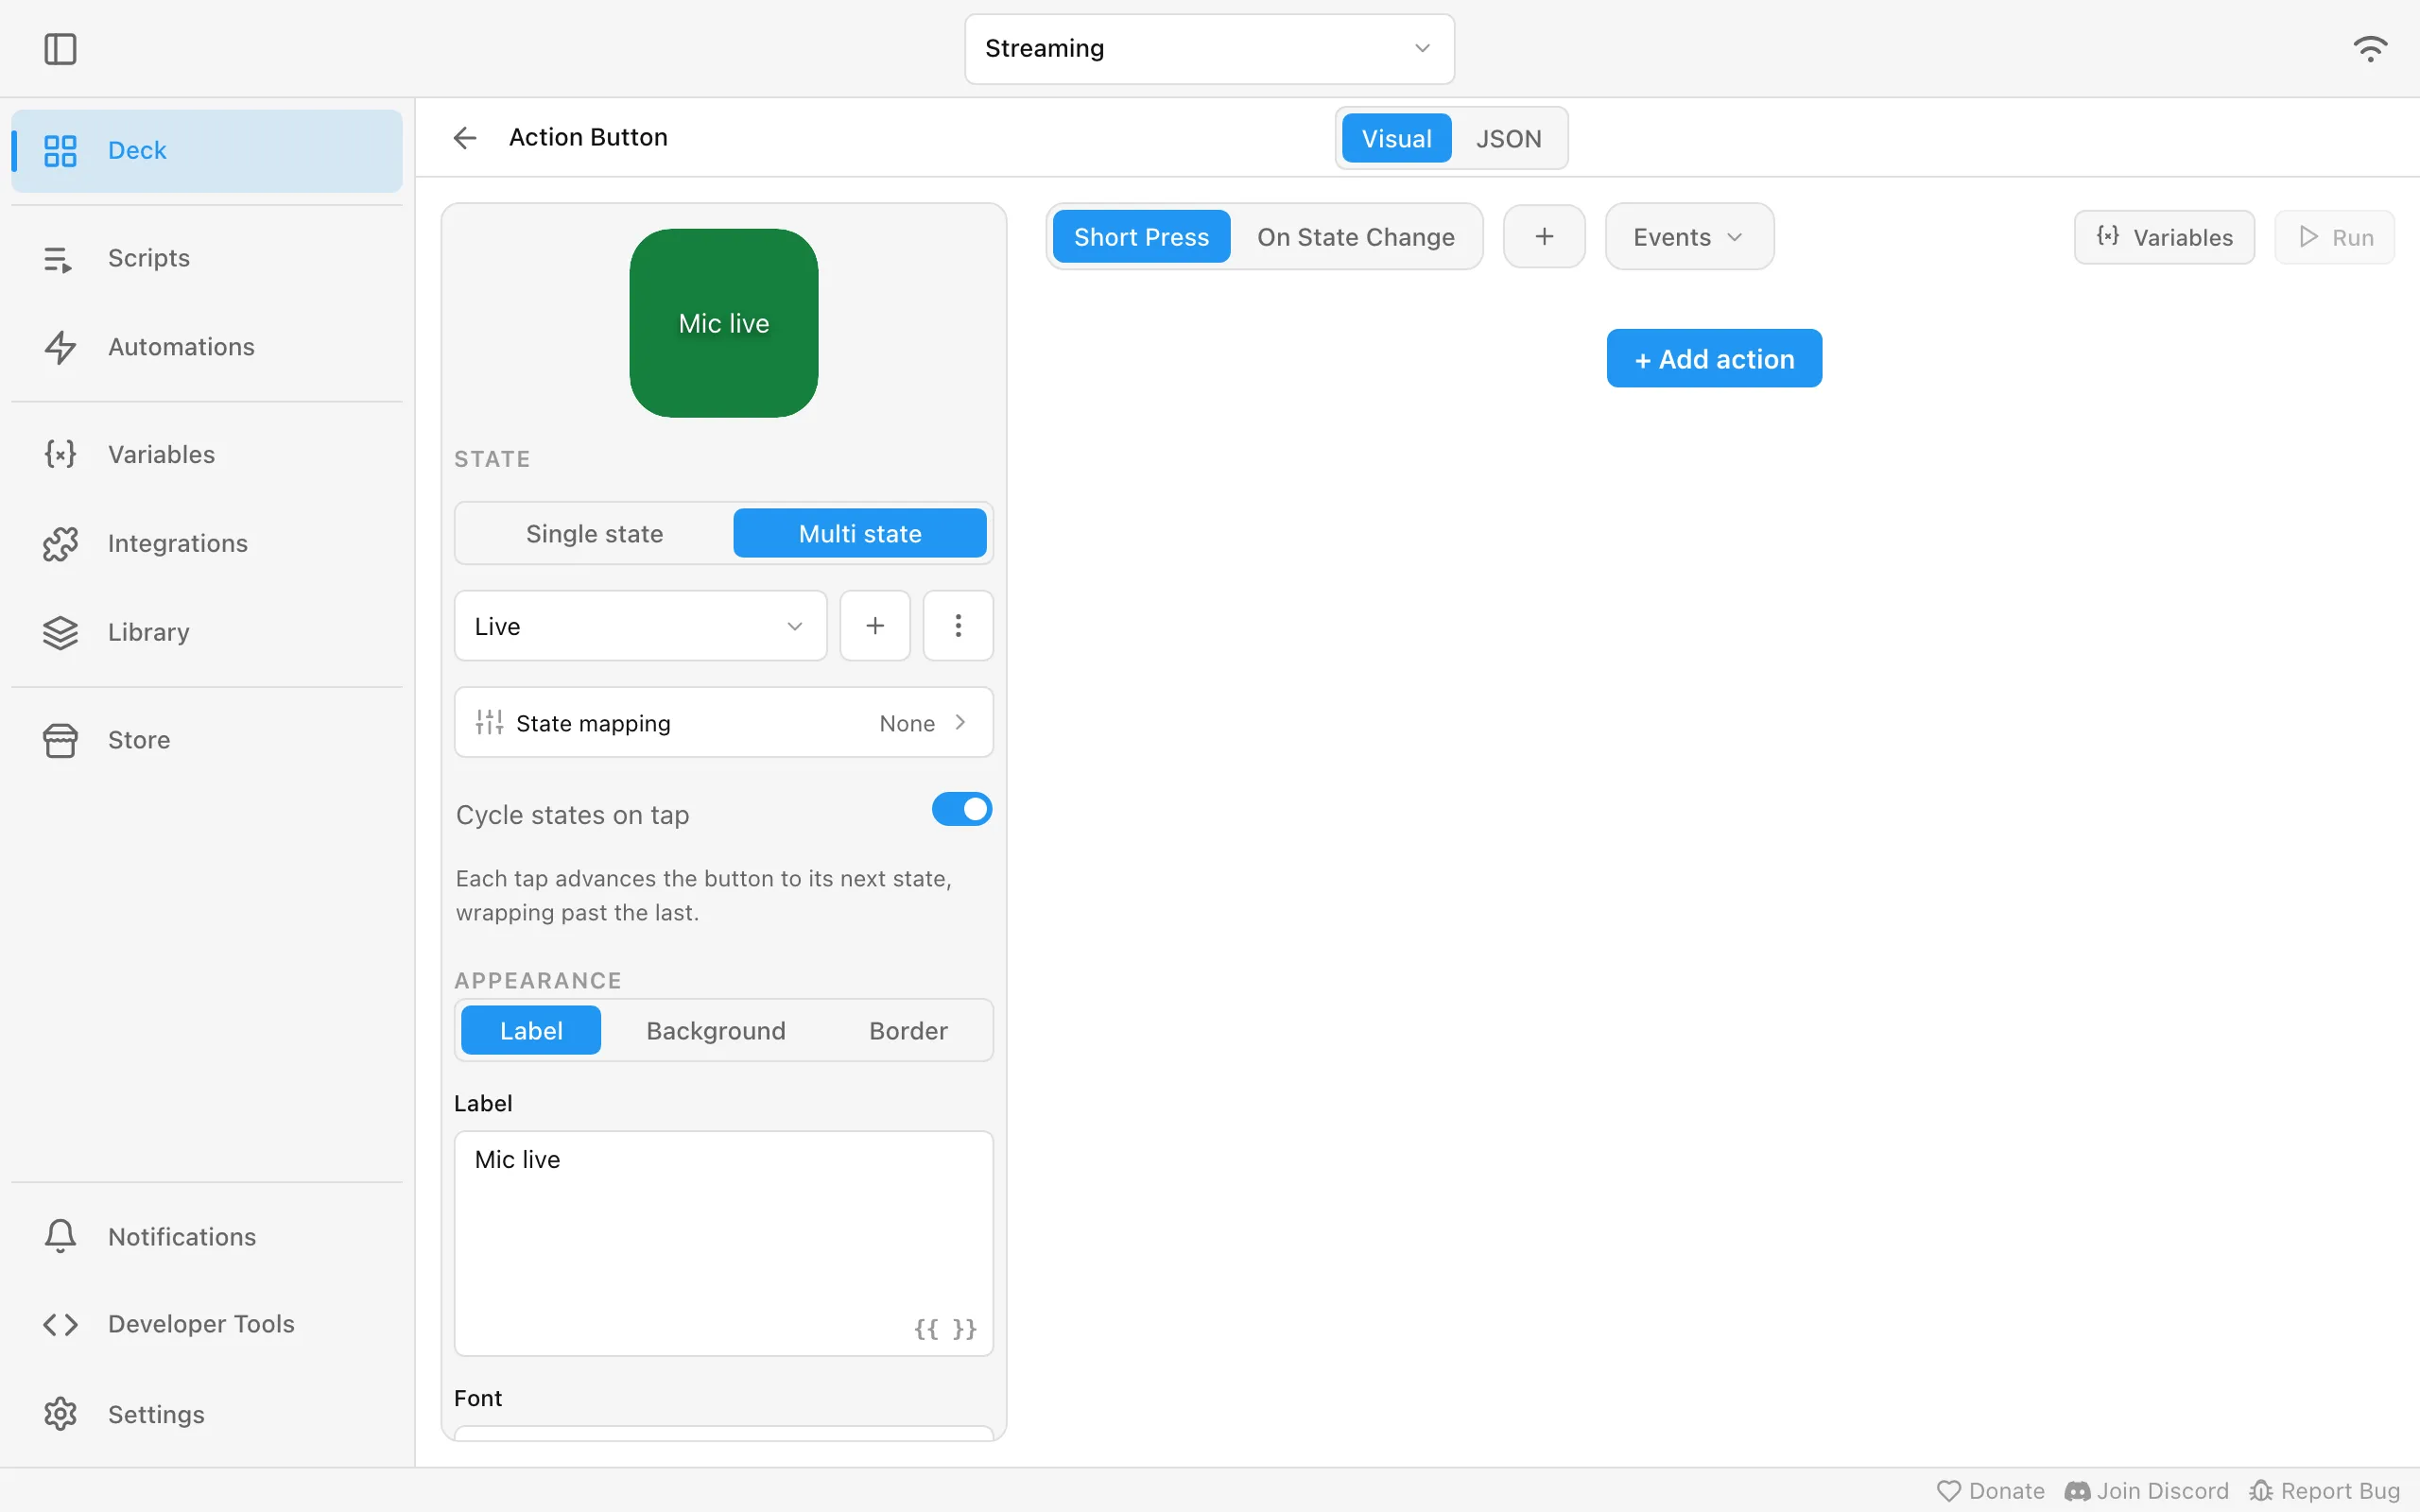Viewport: 2420px width, 1512px height.
Task: Toggle the sidebar panel icon
Action: pos(60,49)
